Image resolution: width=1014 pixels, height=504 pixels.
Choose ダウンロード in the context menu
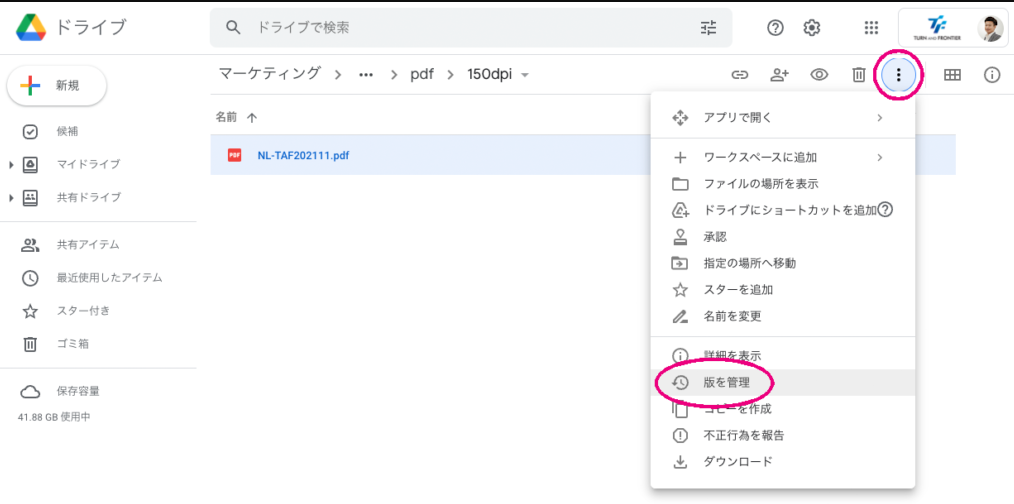point(738,461)
